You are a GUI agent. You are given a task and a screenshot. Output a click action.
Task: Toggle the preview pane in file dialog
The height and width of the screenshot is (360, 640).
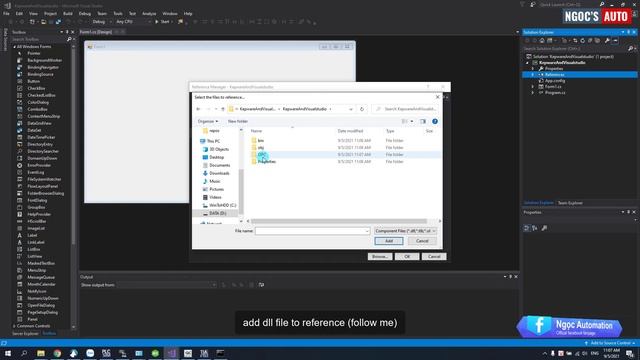tap(423, 121)
